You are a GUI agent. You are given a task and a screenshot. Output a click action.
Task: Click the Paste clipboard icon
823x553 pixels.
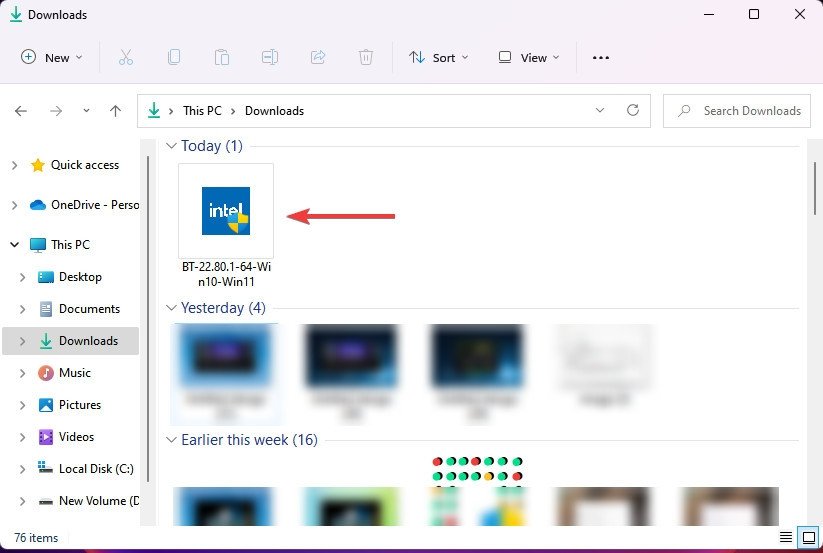coord(222,57)
